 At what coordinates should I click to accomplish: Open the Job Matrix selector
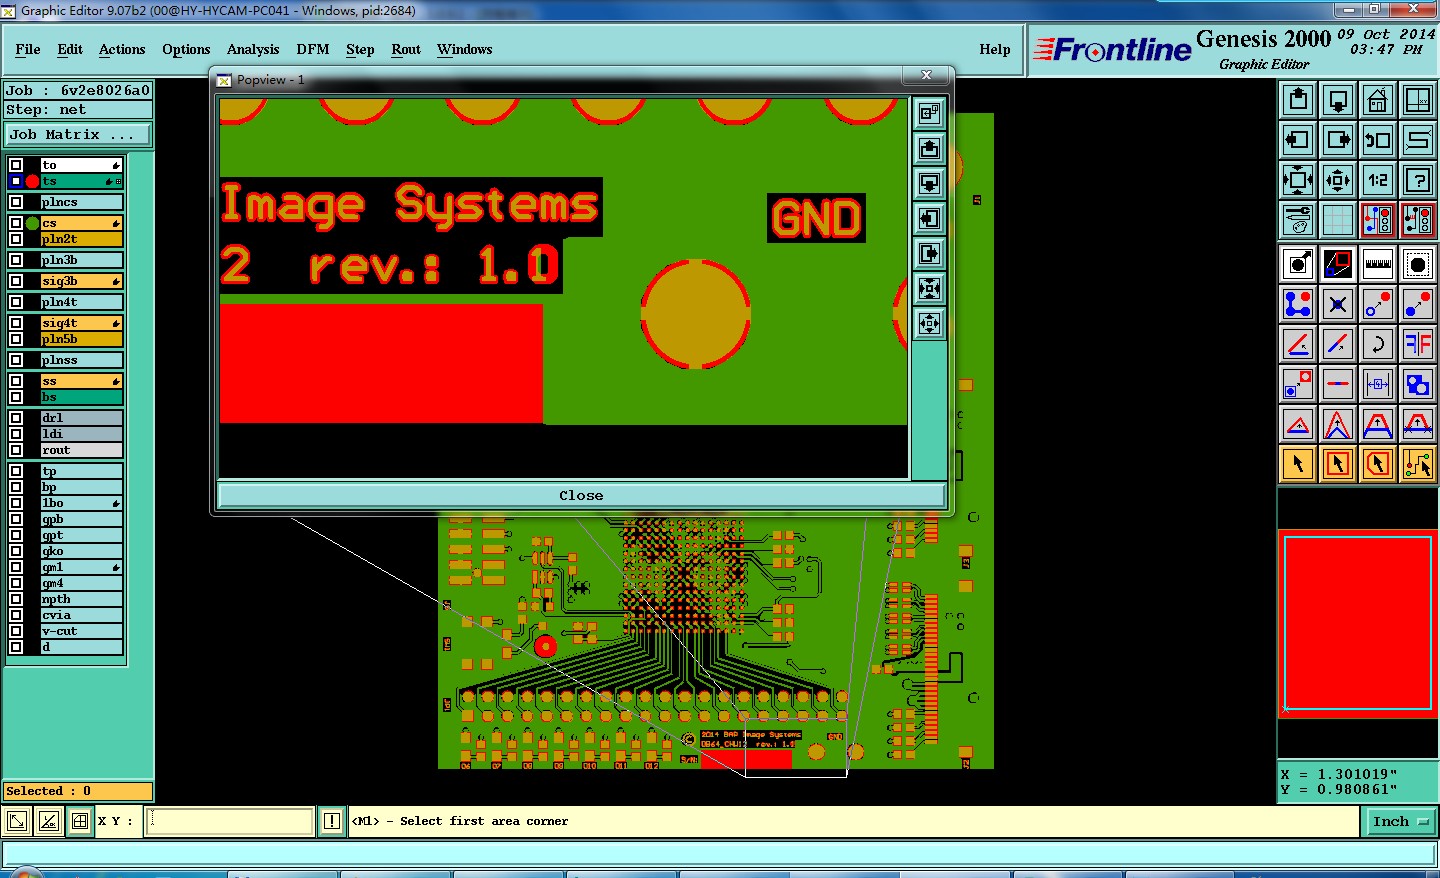coord(78,134)
